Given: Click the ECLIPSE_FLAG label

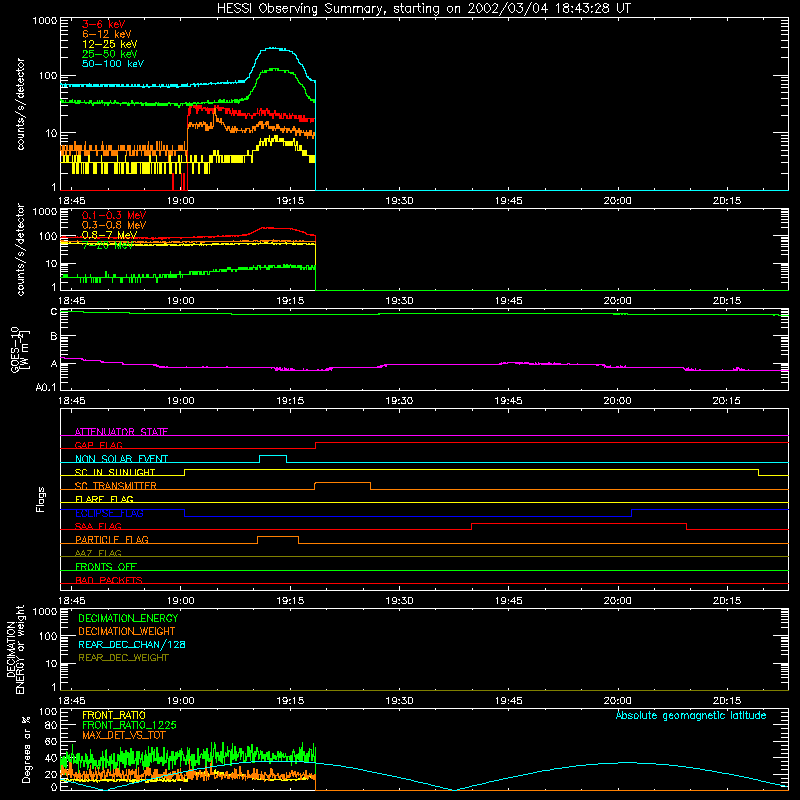Looking at the screenshot, I should [x=109, y=513].
